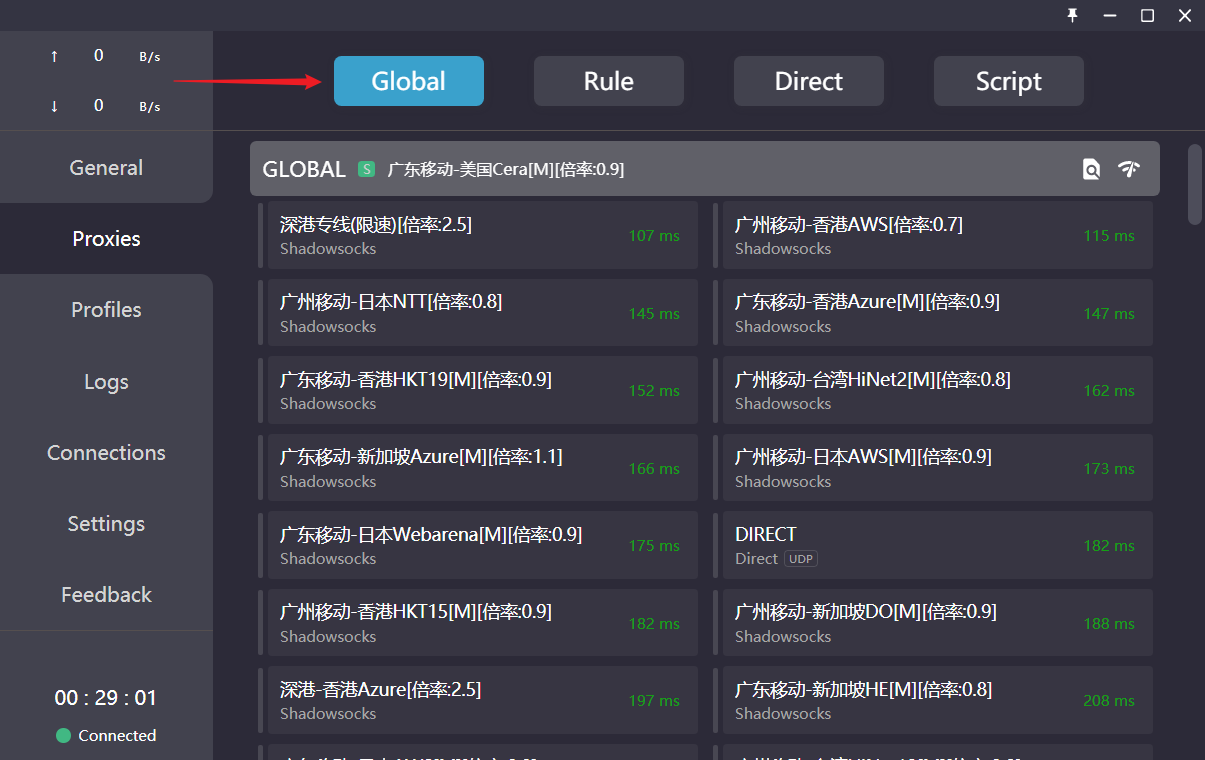Click the upload speed arrow
The image size is (1205, 760).
[54, 56]
